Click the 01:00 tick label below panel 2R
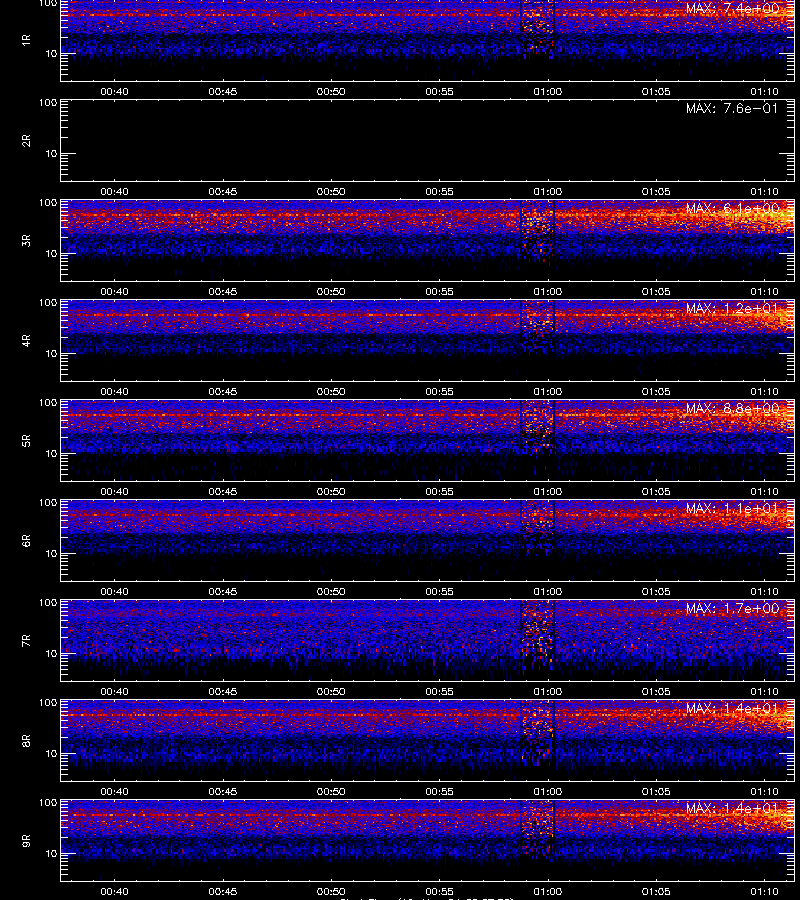 547,192
